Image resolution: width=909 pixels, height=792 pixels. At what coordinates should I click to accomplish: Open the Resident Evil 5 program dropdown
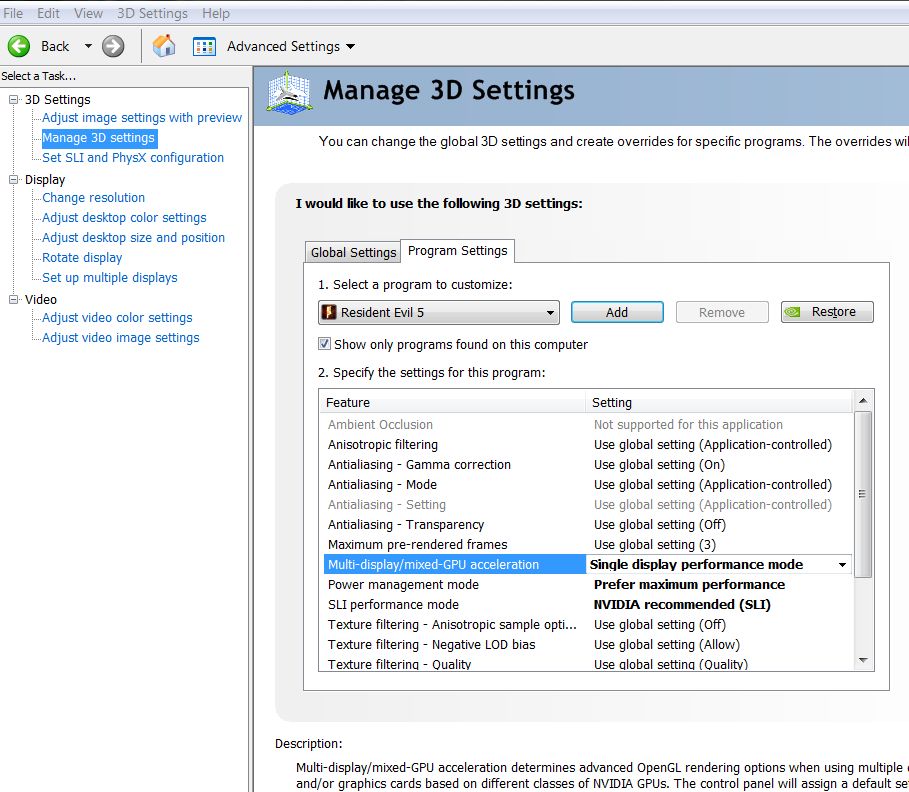(x=438, y=312)
